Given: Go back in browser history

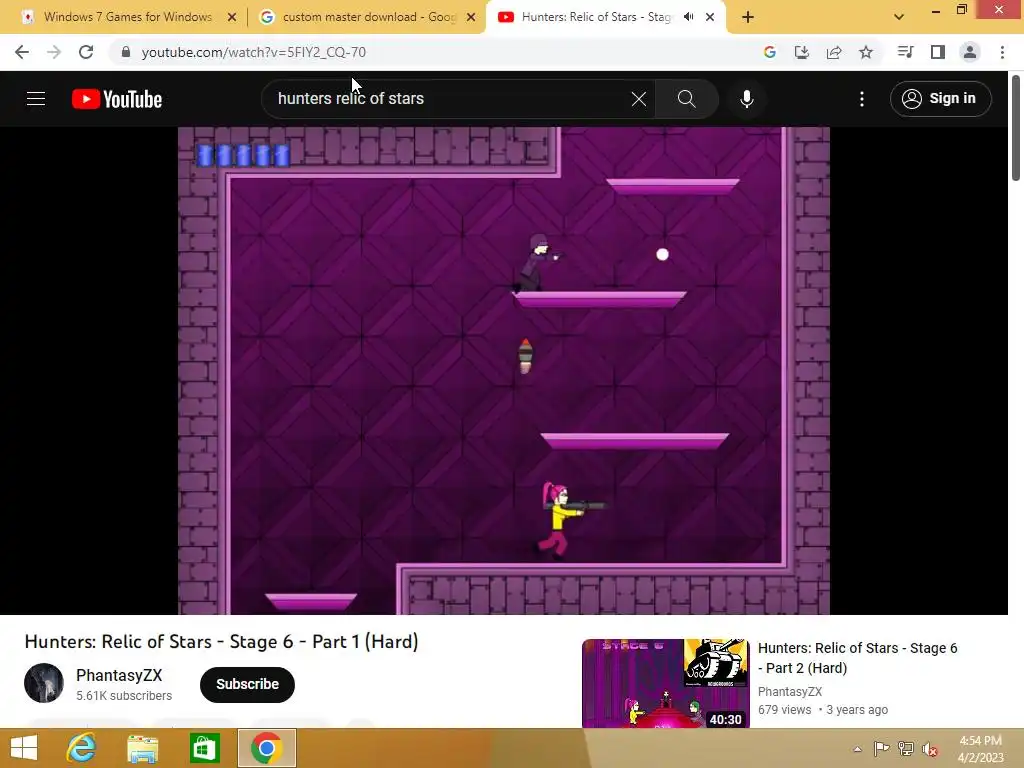Looking at the screenshot, I should (x=22, y=52).
